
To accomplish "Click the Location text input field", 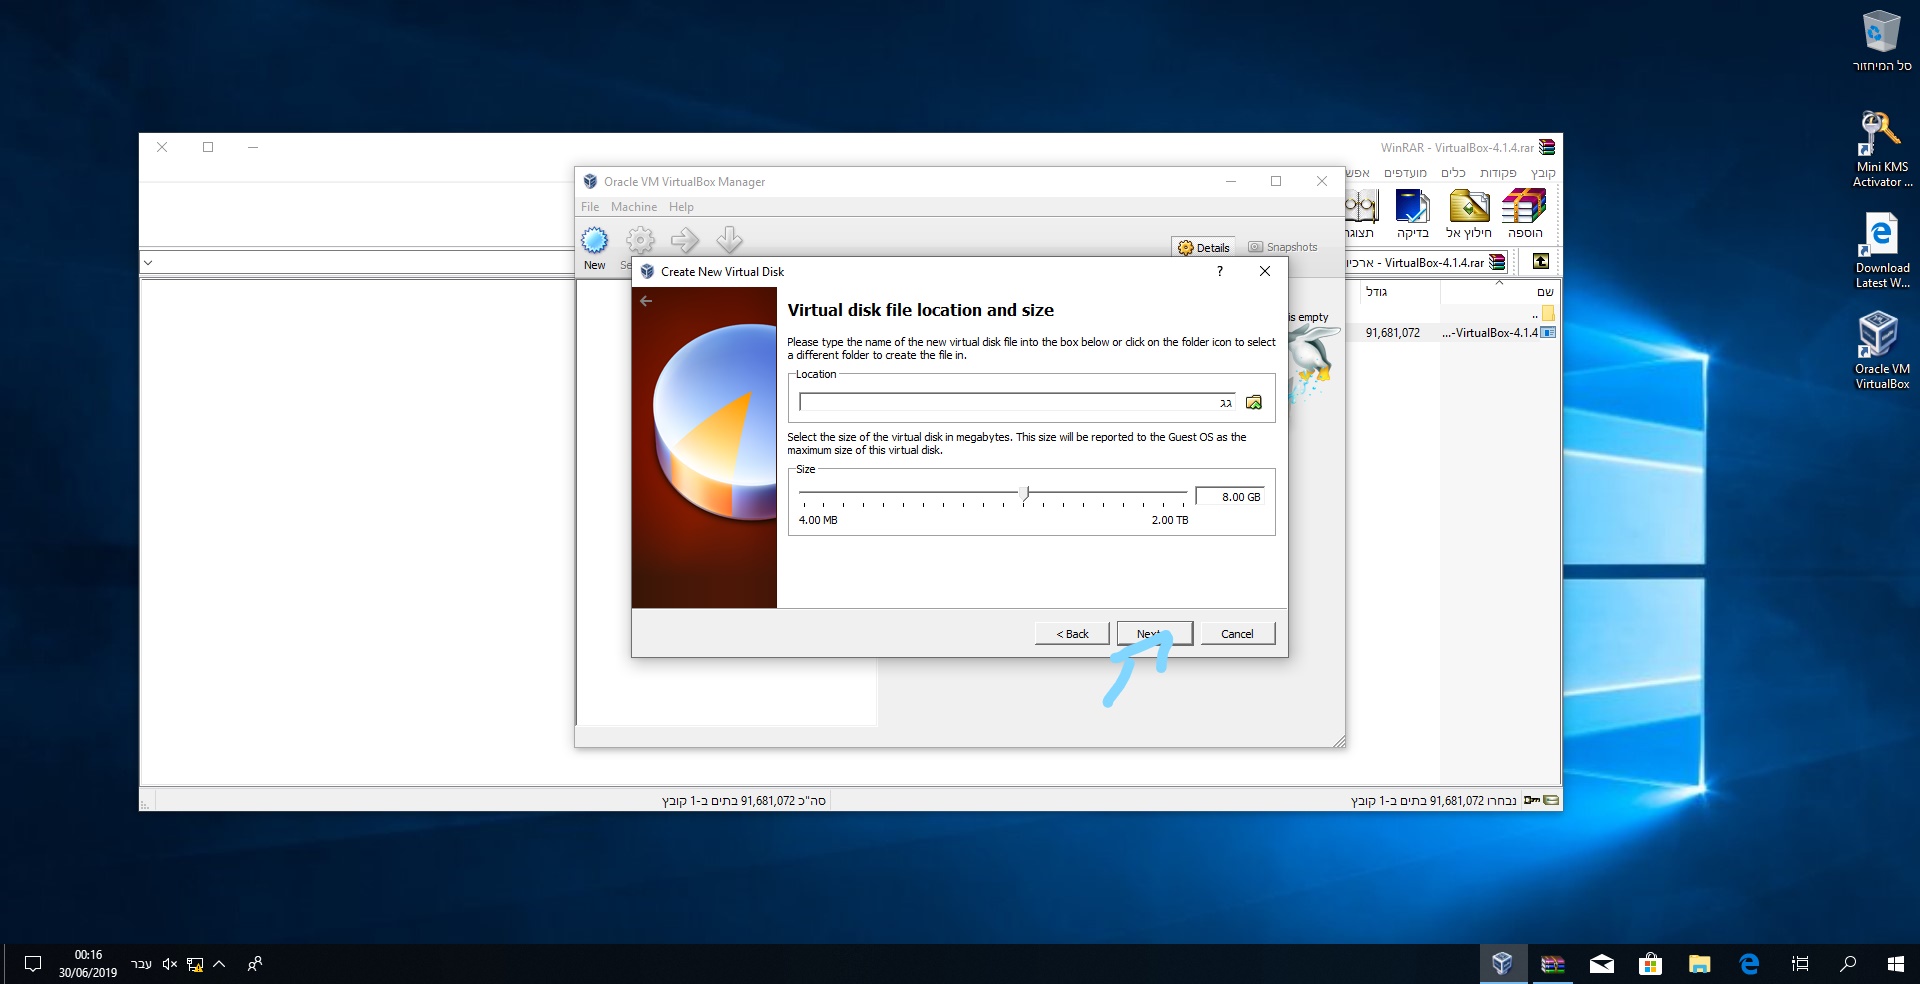I will coord(1018,402).
